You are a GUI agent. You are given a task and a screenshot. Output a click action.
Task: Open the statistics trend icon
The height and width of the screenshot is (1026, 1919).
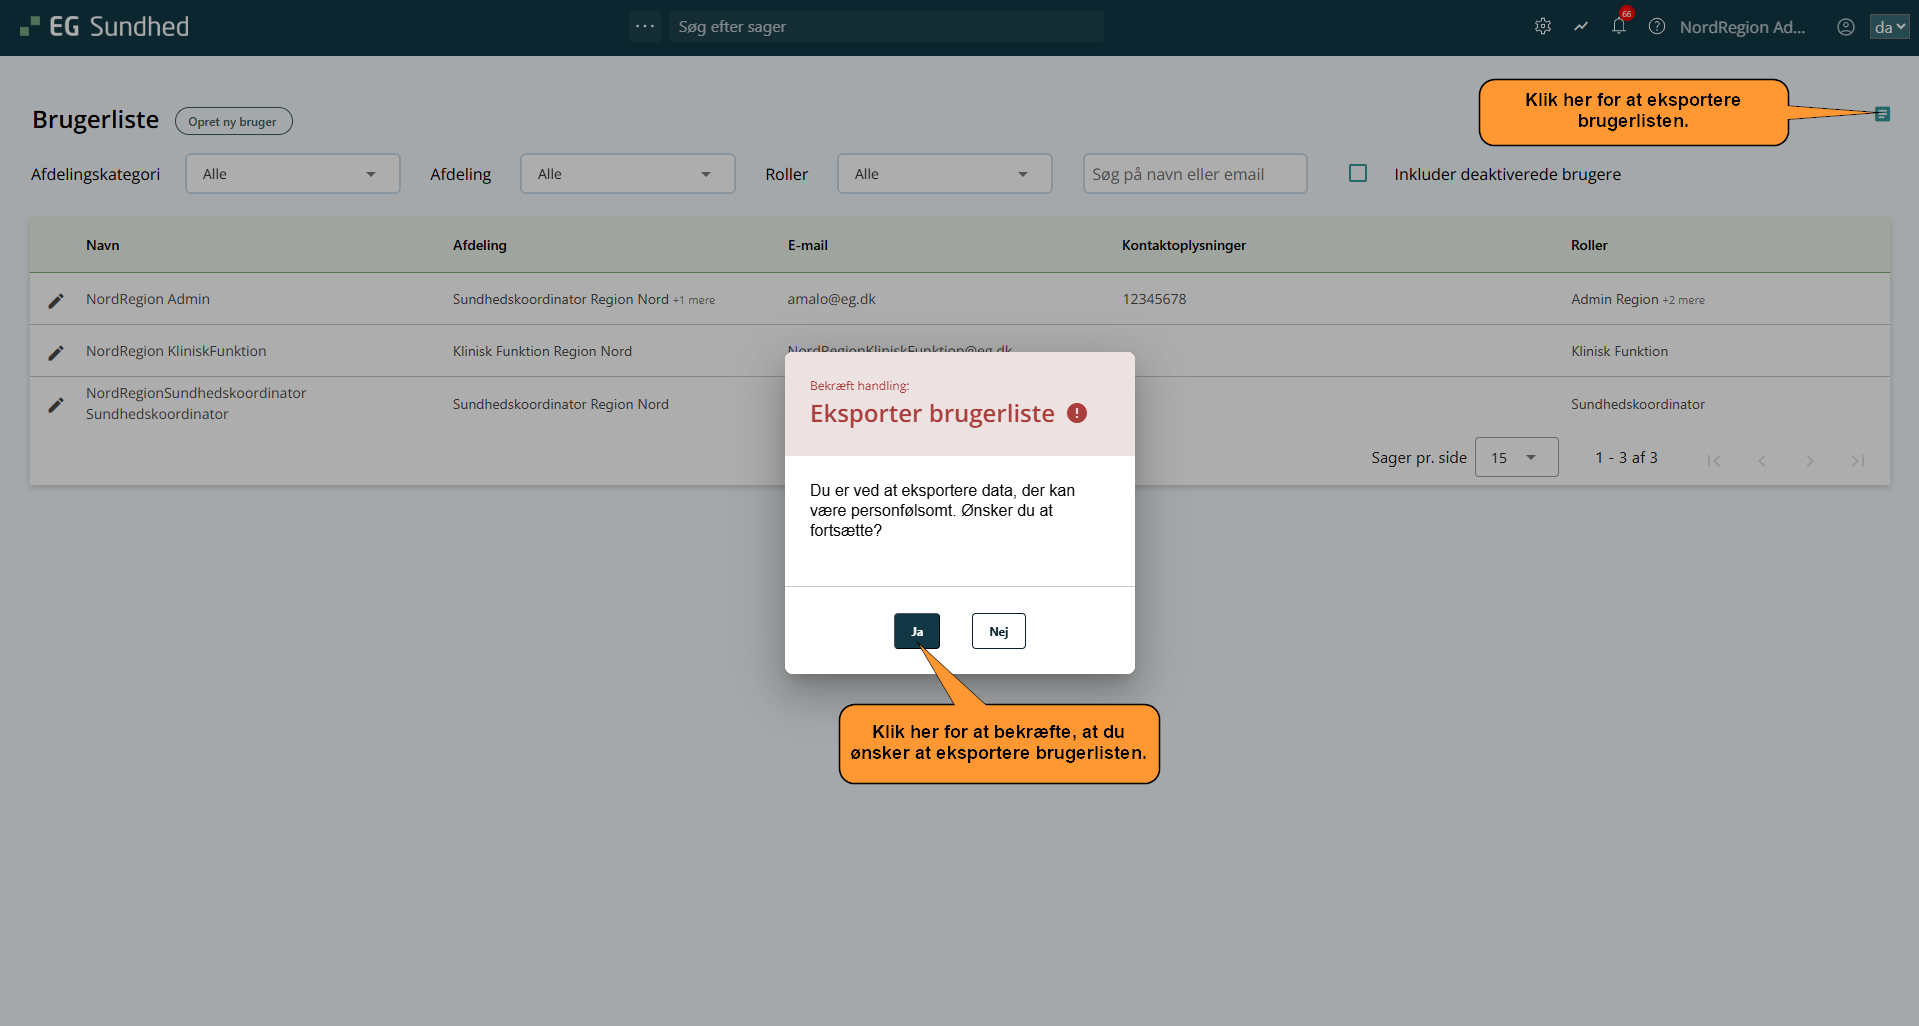[1581, 27]
